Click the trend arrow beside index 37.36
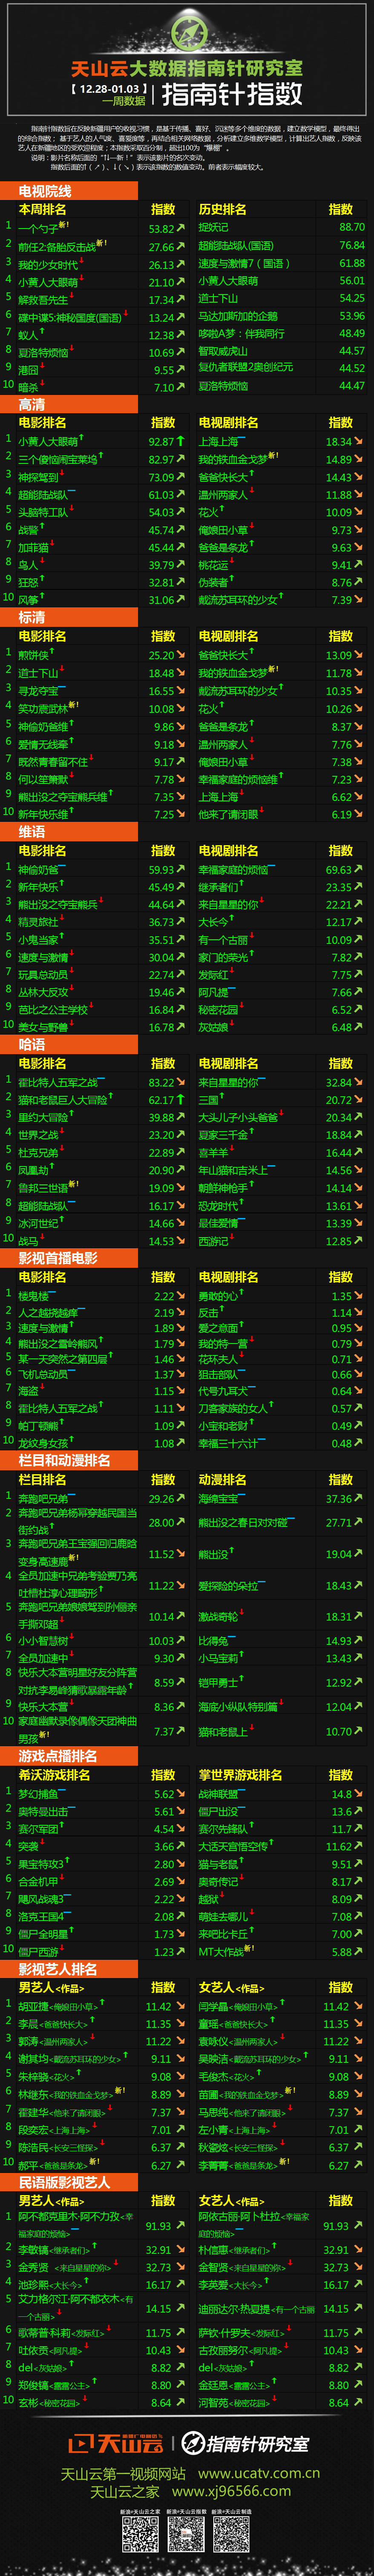 tap(358, 1498)
